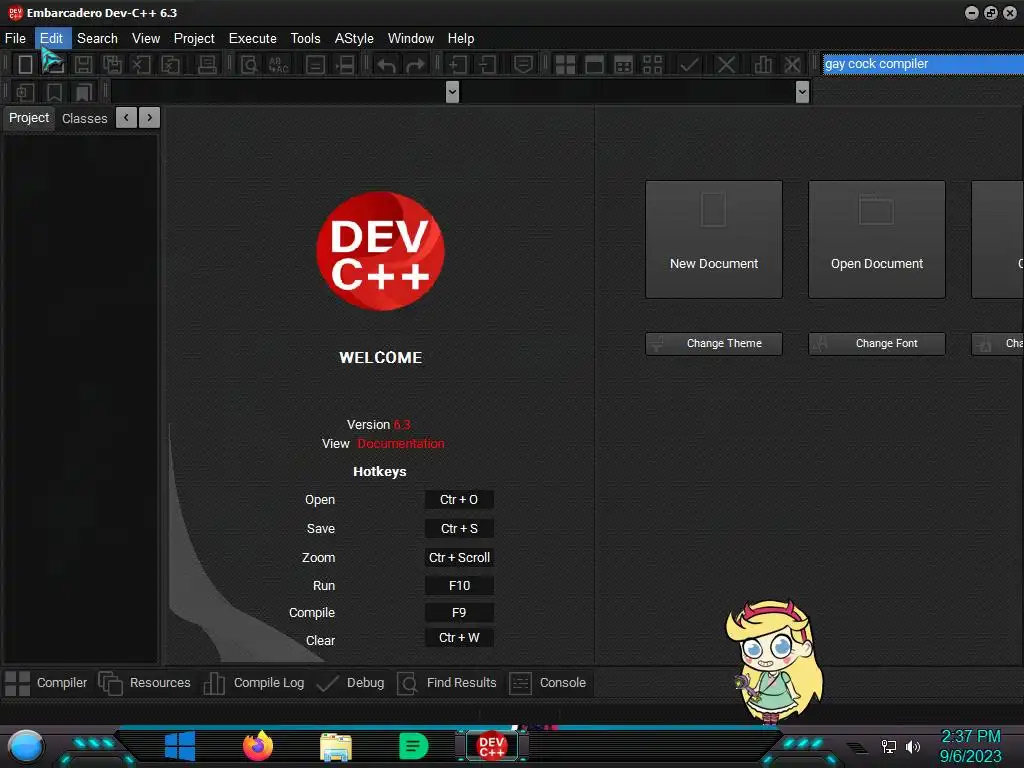Click the Change Theme button
Image resolution: width=1024 pixels, height=768 pixels.
point(714,344)
